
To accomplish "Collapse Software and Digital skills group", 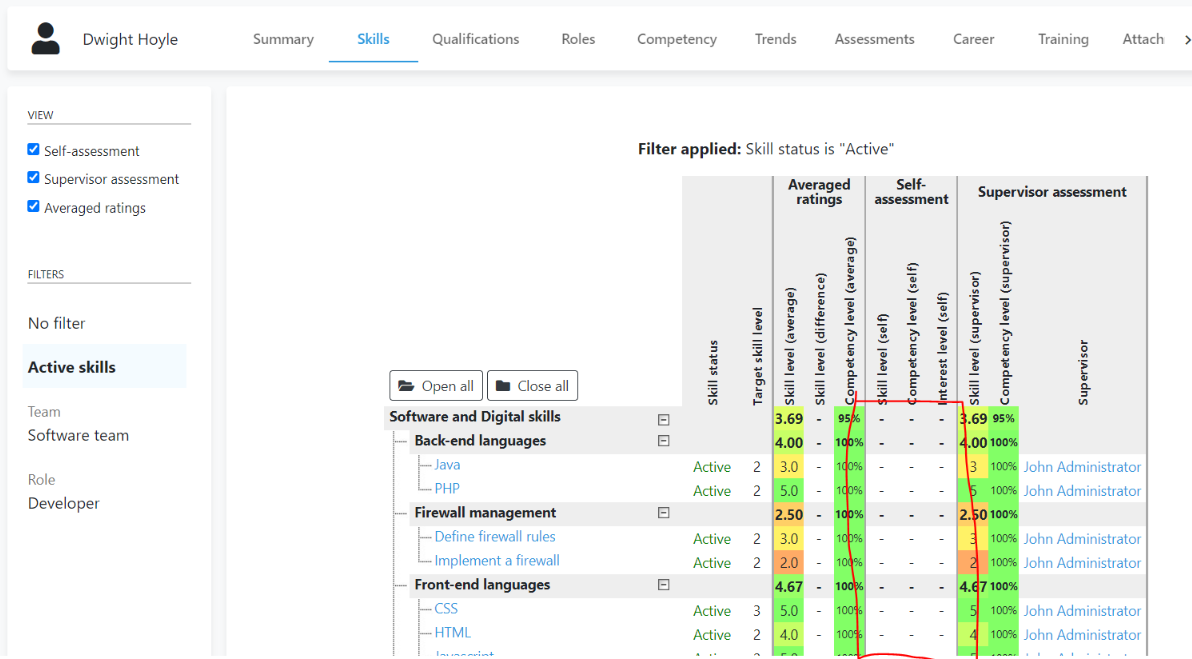I will pyautogui.click(x=663, y=420).
